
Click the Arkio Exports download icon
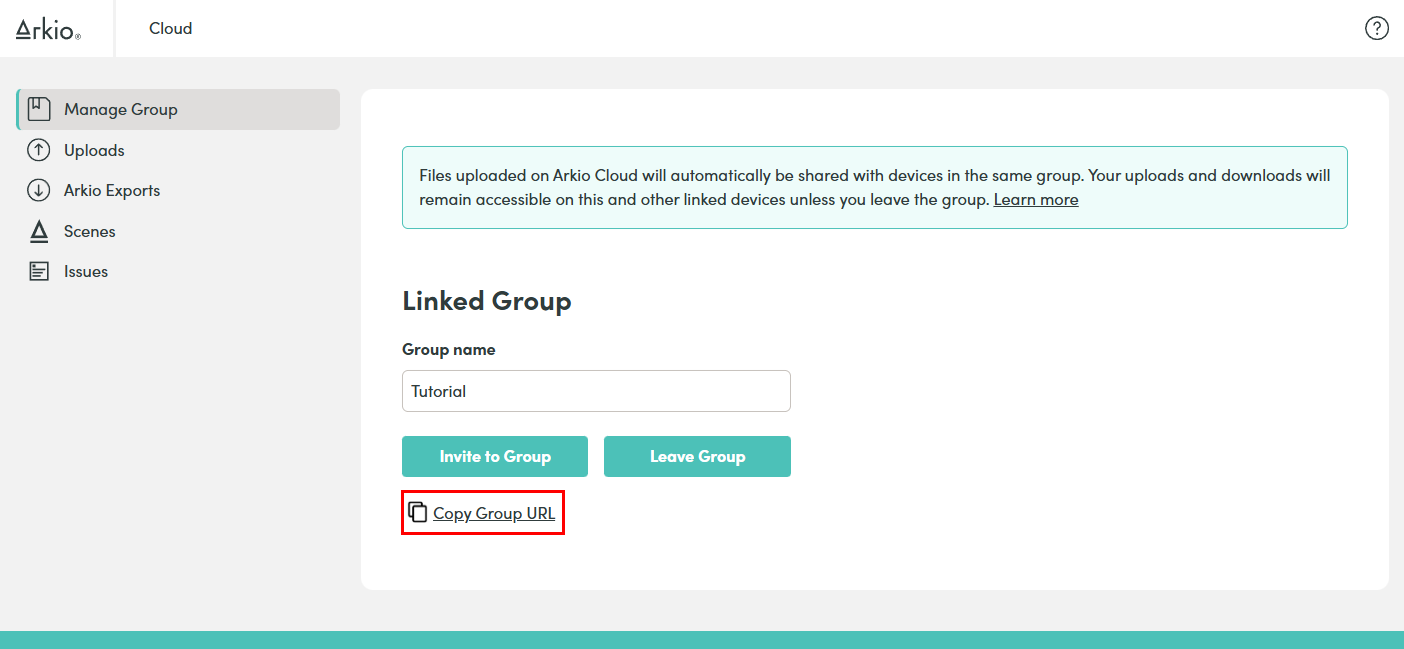pos(39,190)
